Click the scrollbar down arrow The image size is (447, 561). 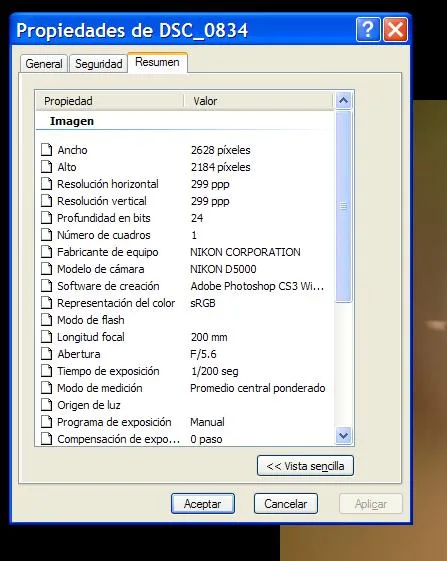(343, 435)
